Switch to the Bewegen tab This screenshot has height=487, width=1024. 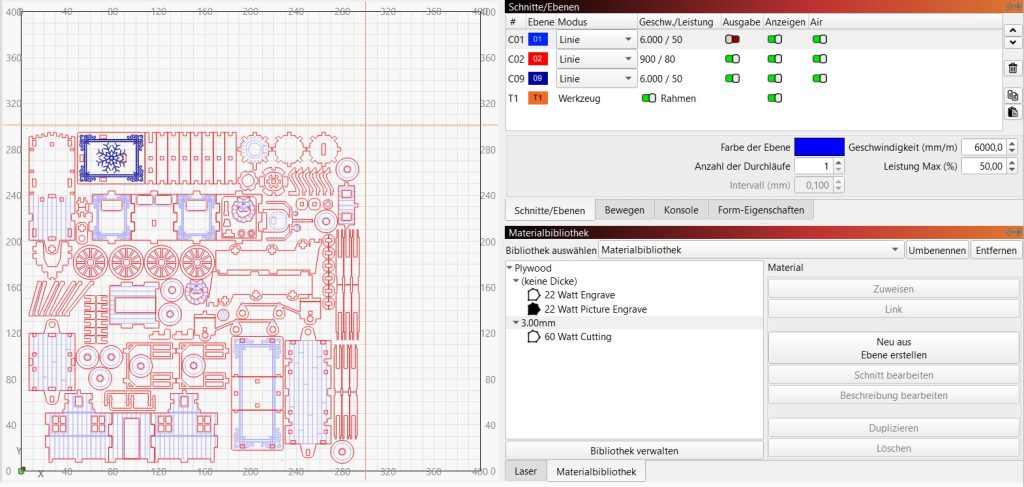coord(624,210)
